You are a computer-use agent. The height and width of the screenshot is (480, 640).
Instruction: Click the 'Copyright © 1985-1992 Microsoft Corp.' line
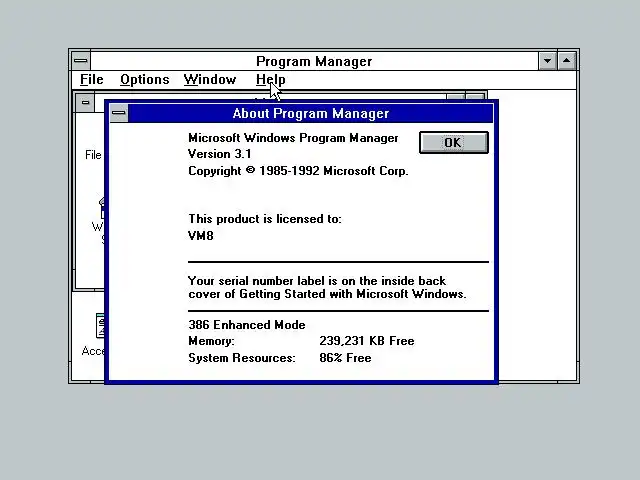click(x=298, y=171)
